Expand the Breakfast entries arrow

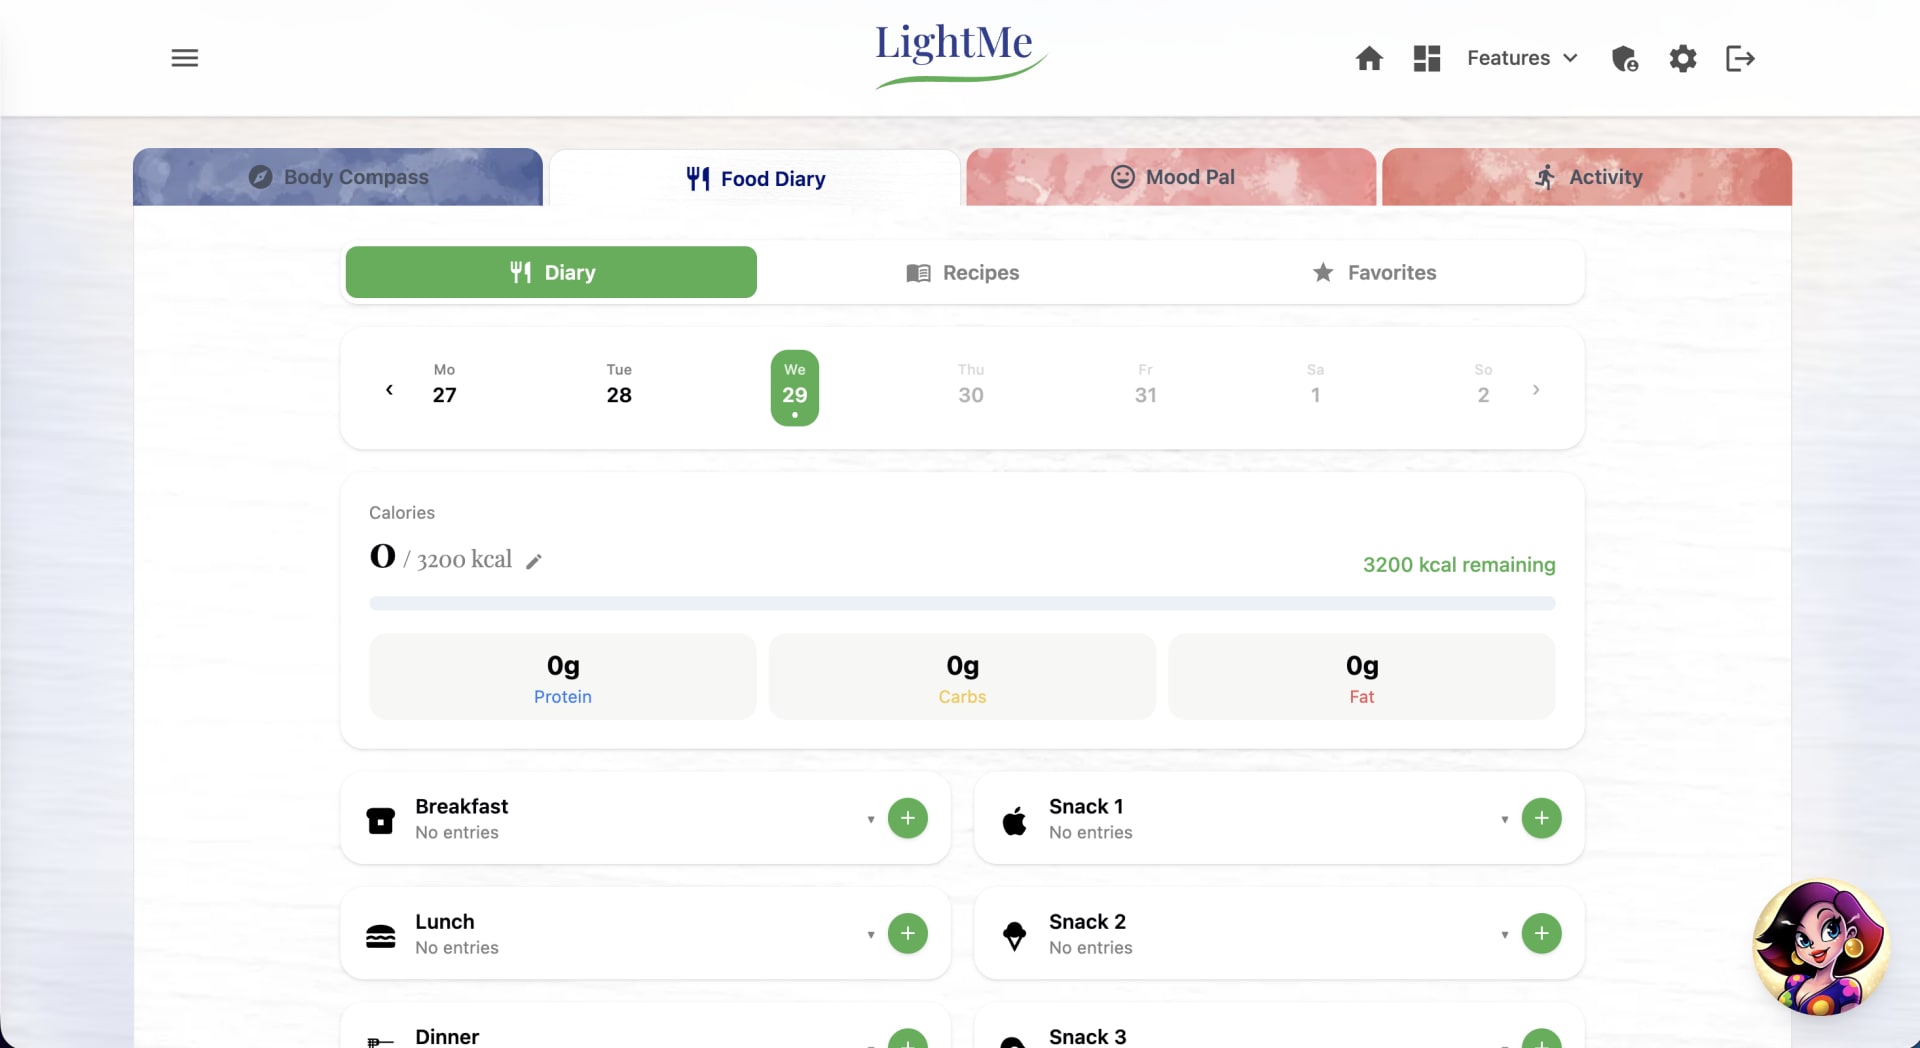(871, 819)
